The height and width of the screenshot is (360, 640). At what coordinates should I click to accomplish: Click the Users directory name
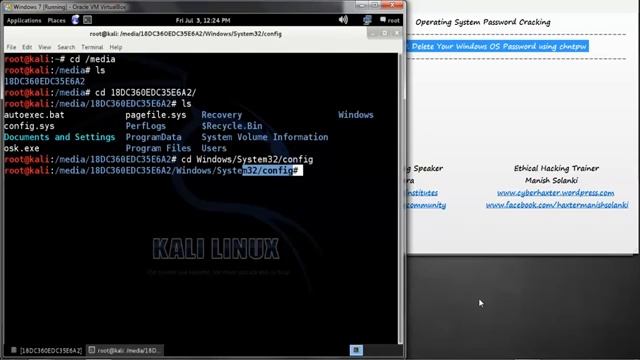point(214,148)
